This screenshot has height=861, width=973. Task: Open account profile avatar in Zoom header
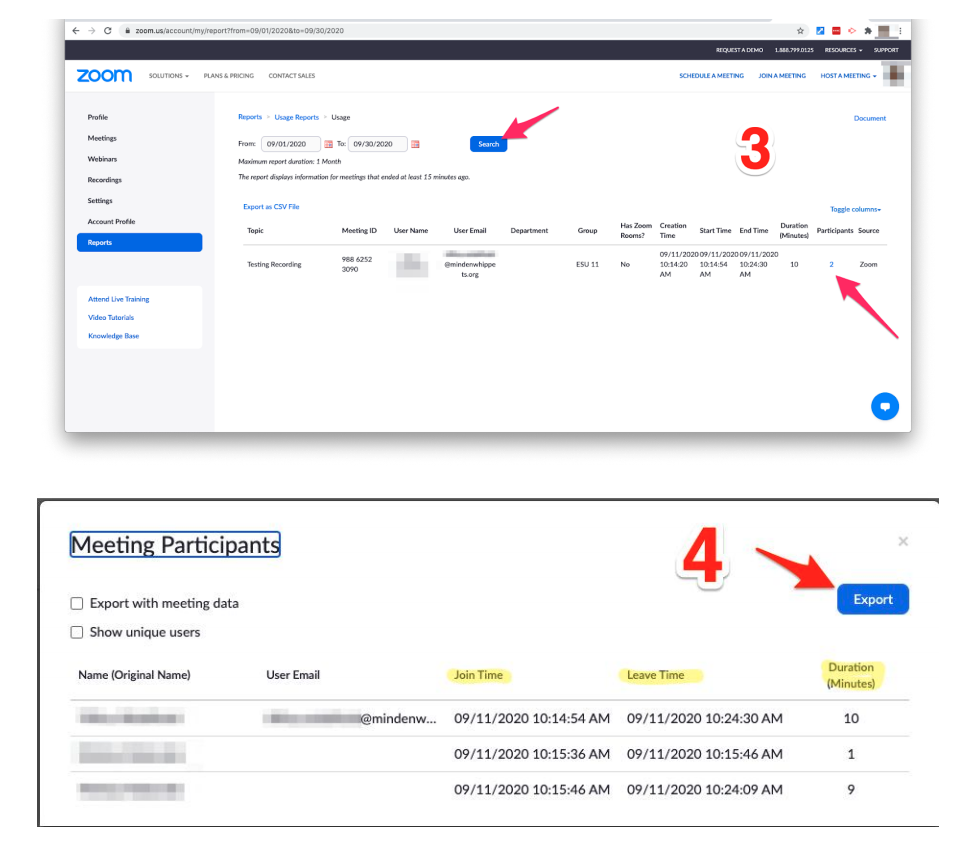[x=896, y=76]
